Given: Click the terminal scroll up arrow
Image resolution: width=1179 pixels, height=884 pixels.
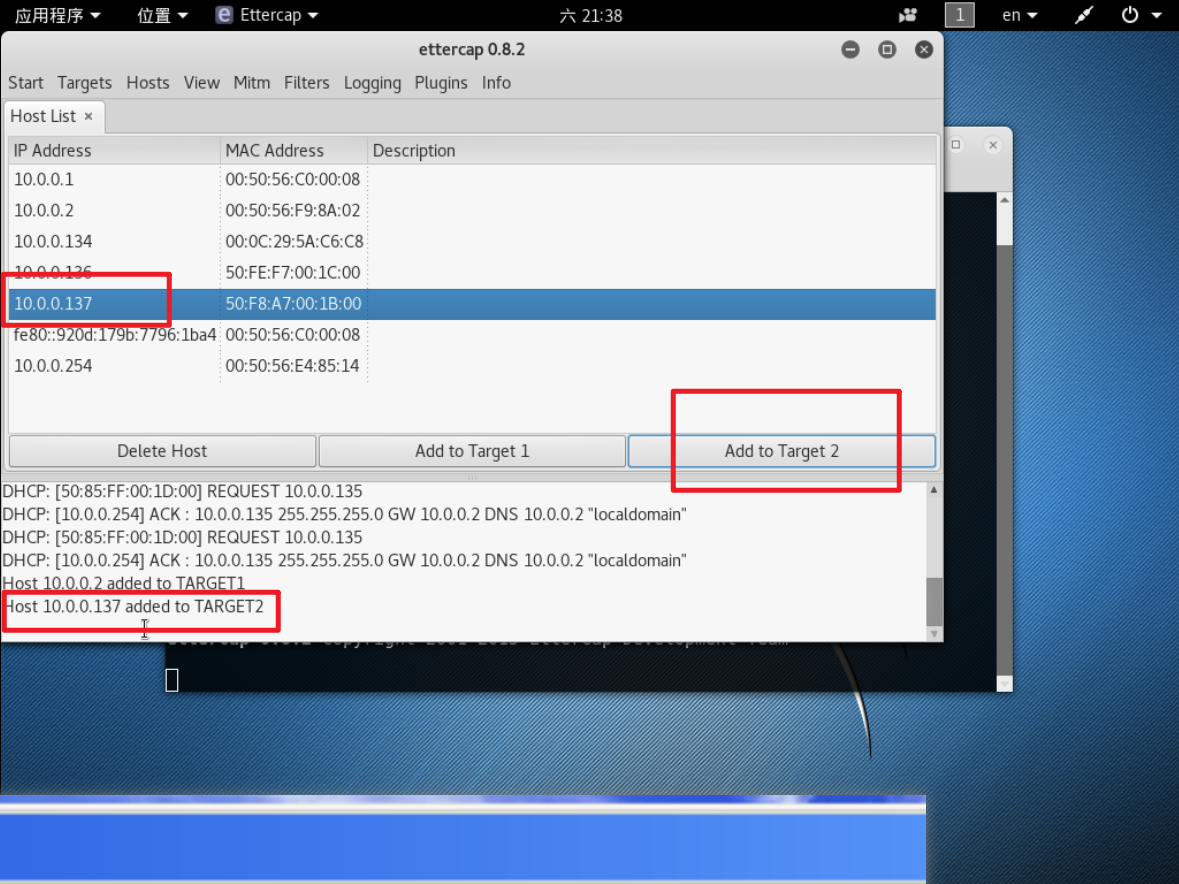Looking at the screenshot, I should coord(1005,200).
